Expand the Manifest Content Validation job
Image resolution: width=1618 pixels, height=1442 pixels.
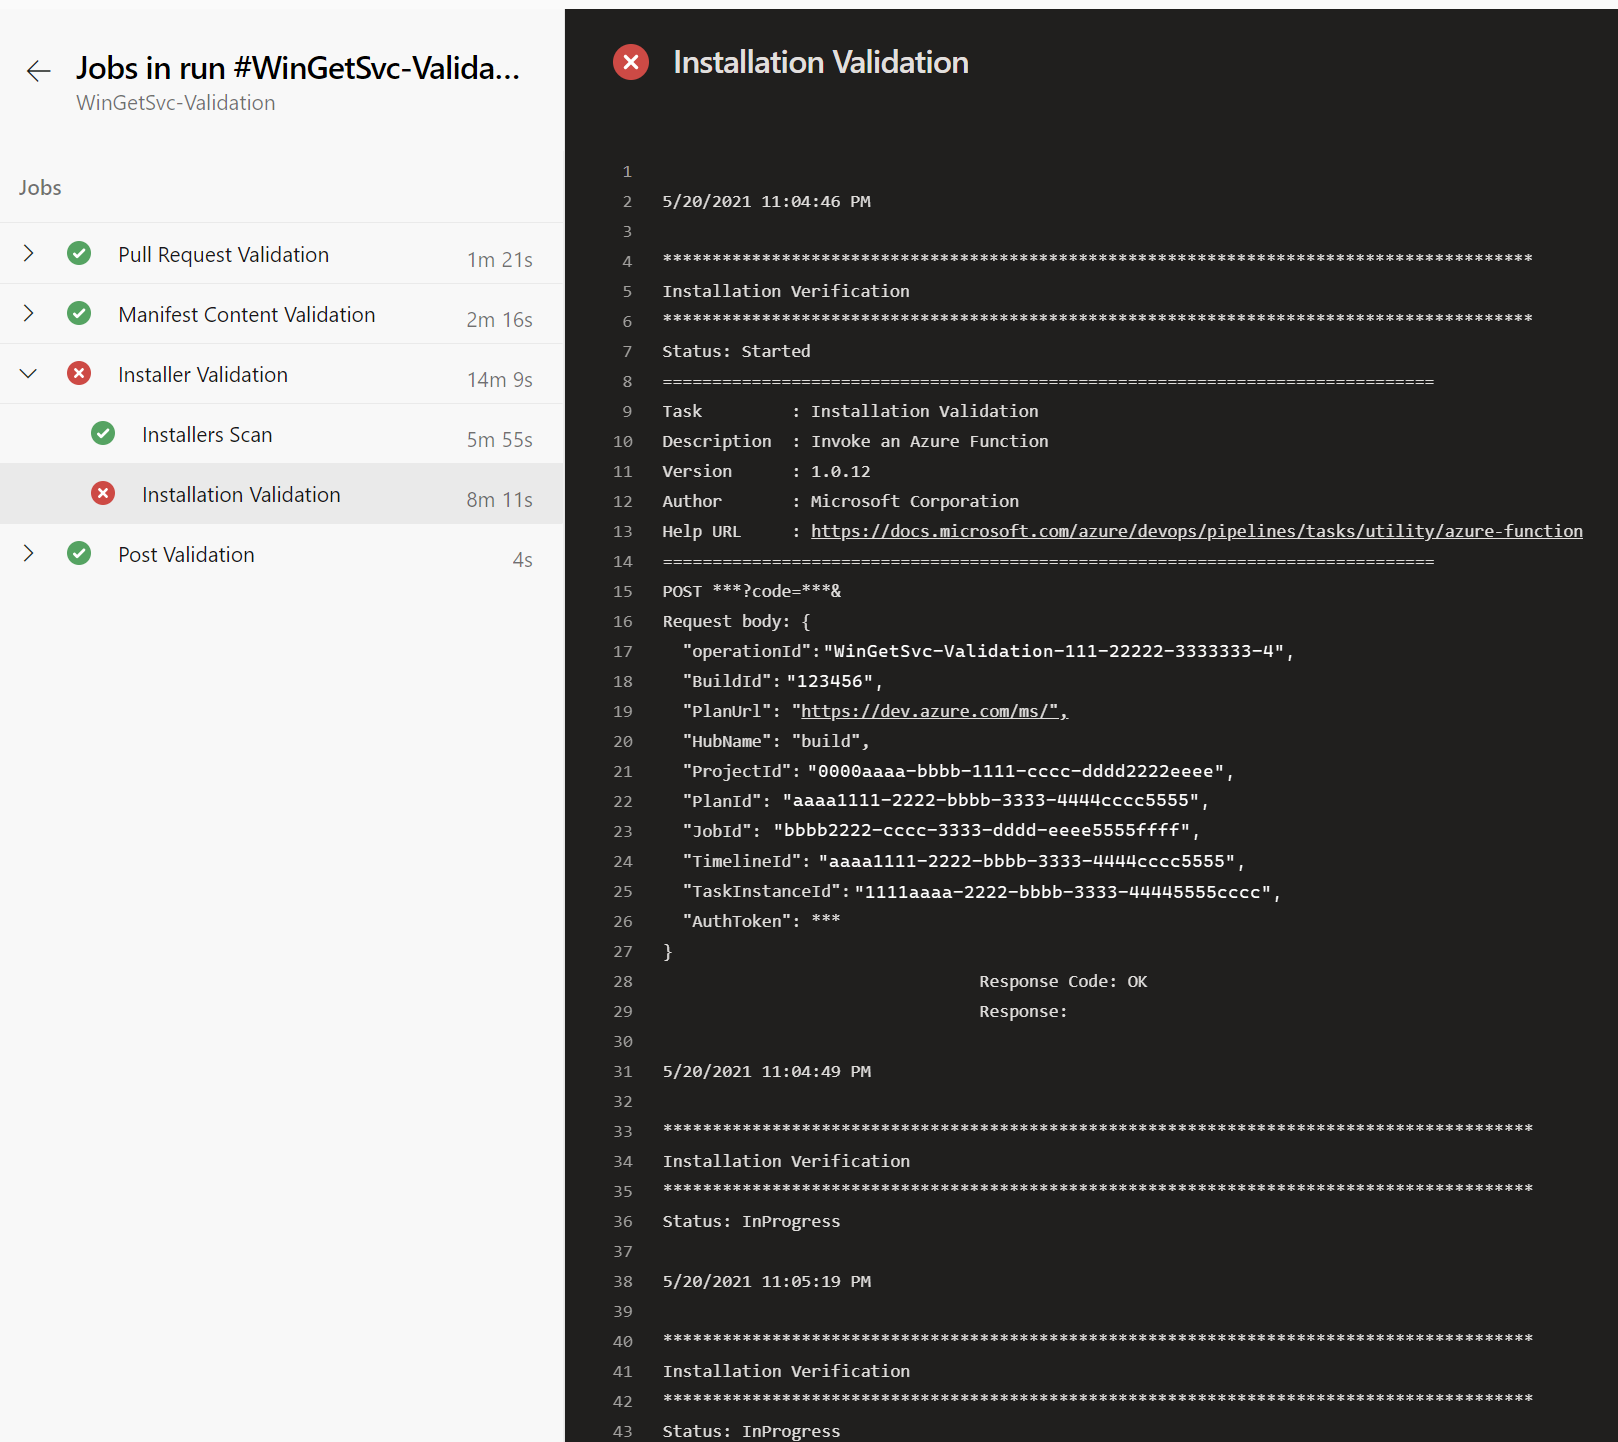[x=28, y=313]
